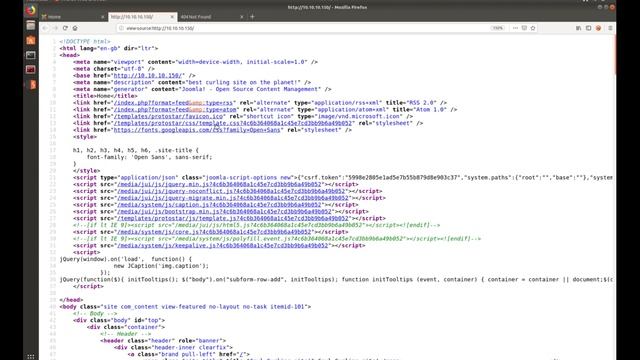Open the jquery-migrate.min.js source link

pos(233,198)
